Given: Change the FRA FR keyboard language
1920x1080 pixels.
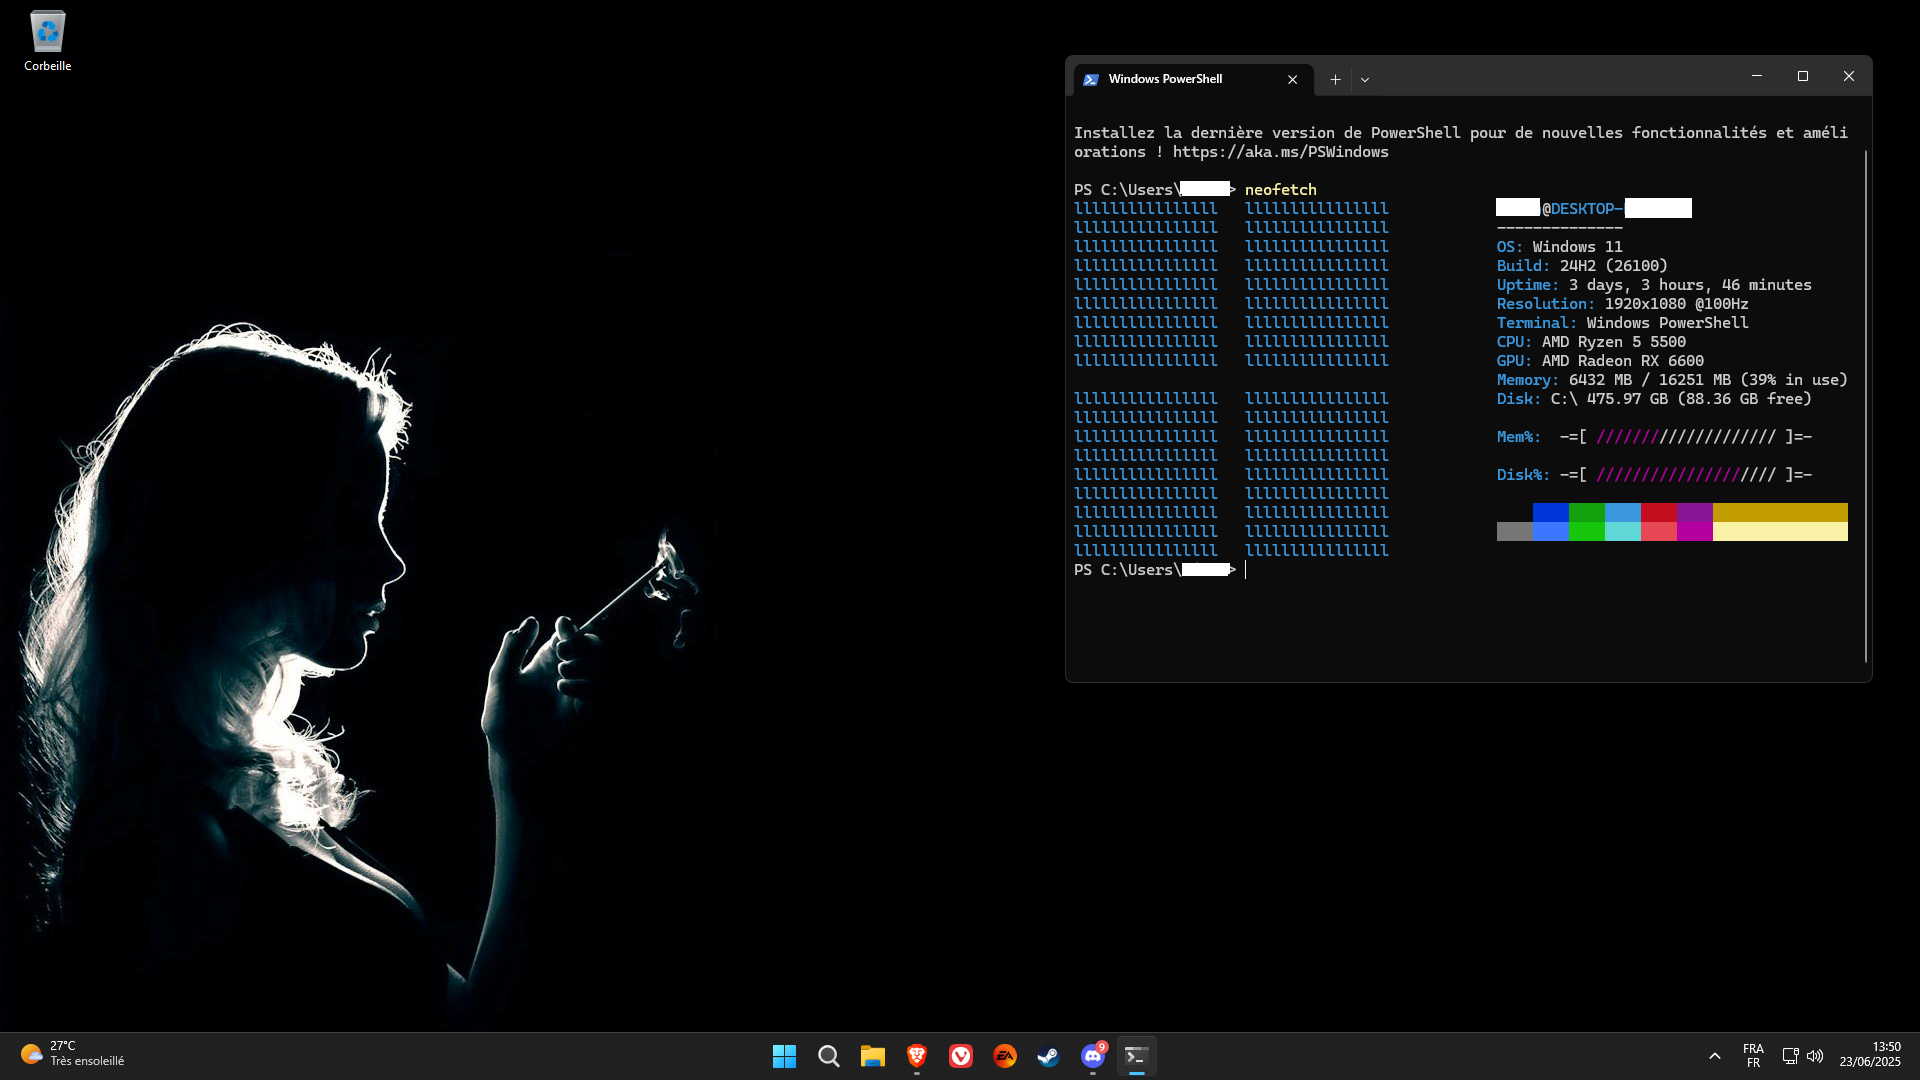Looking at the screenshot, I should (x=1753, y=1056).
